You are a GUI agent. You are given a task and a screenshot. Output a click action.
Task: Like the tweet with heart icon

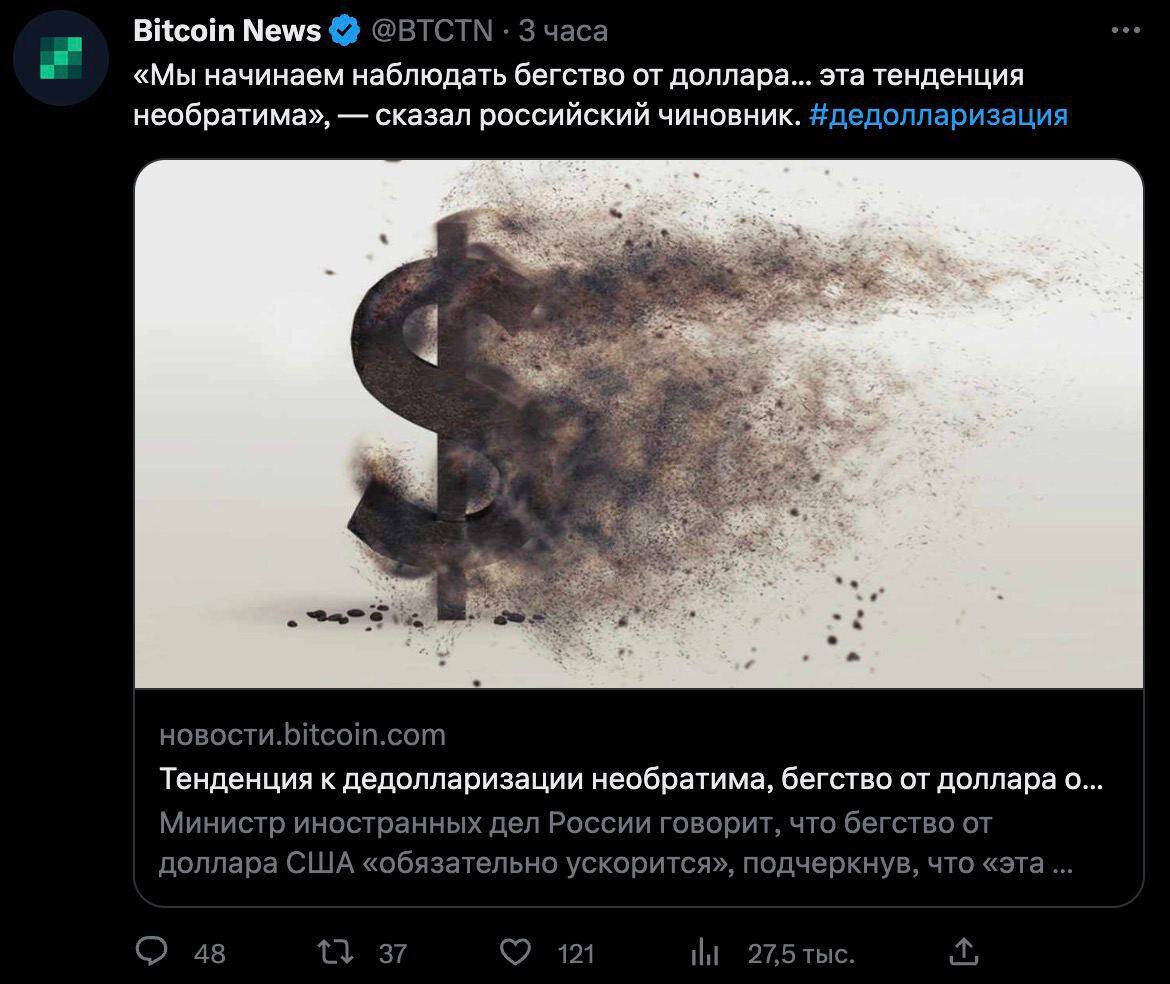(x=515, y=953)
